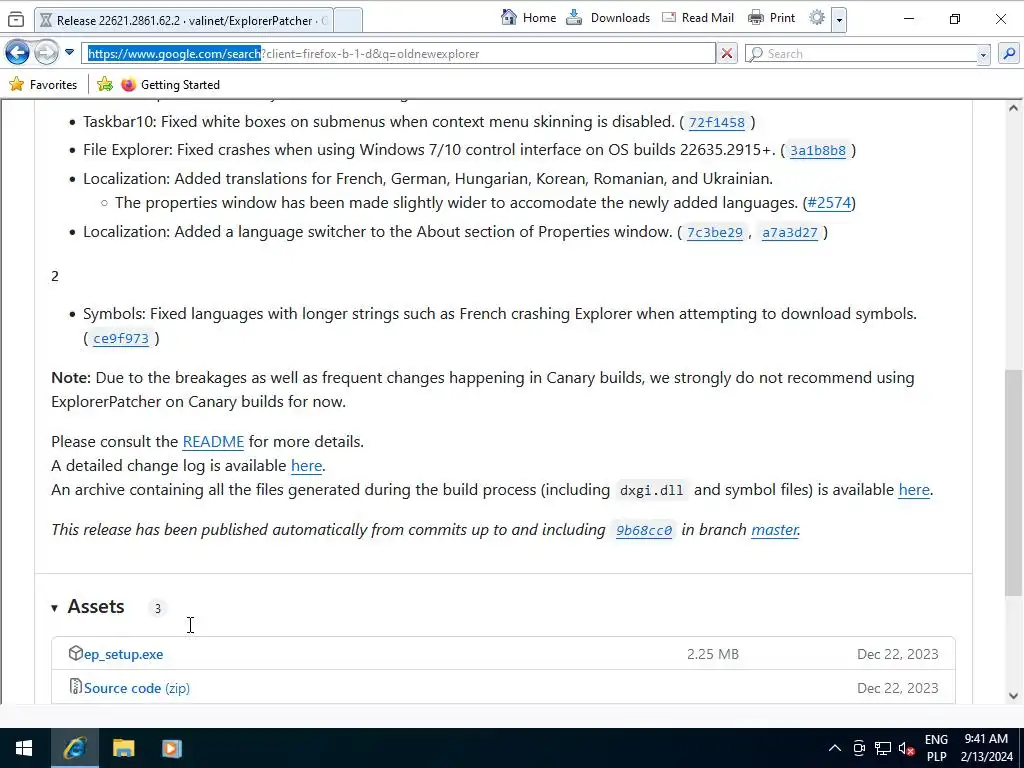This screenshot has width=1024, height=768.
Task: Open commit link 7c3be29
Action: [714, 232]
